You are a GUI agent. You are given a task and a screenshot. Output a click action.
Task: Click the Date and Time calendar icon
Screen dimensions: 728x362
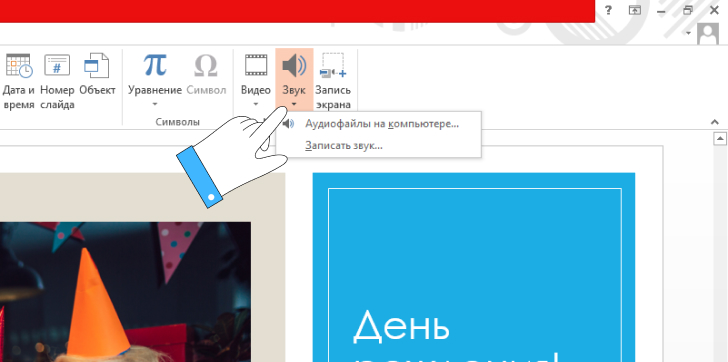pos(19,65)
